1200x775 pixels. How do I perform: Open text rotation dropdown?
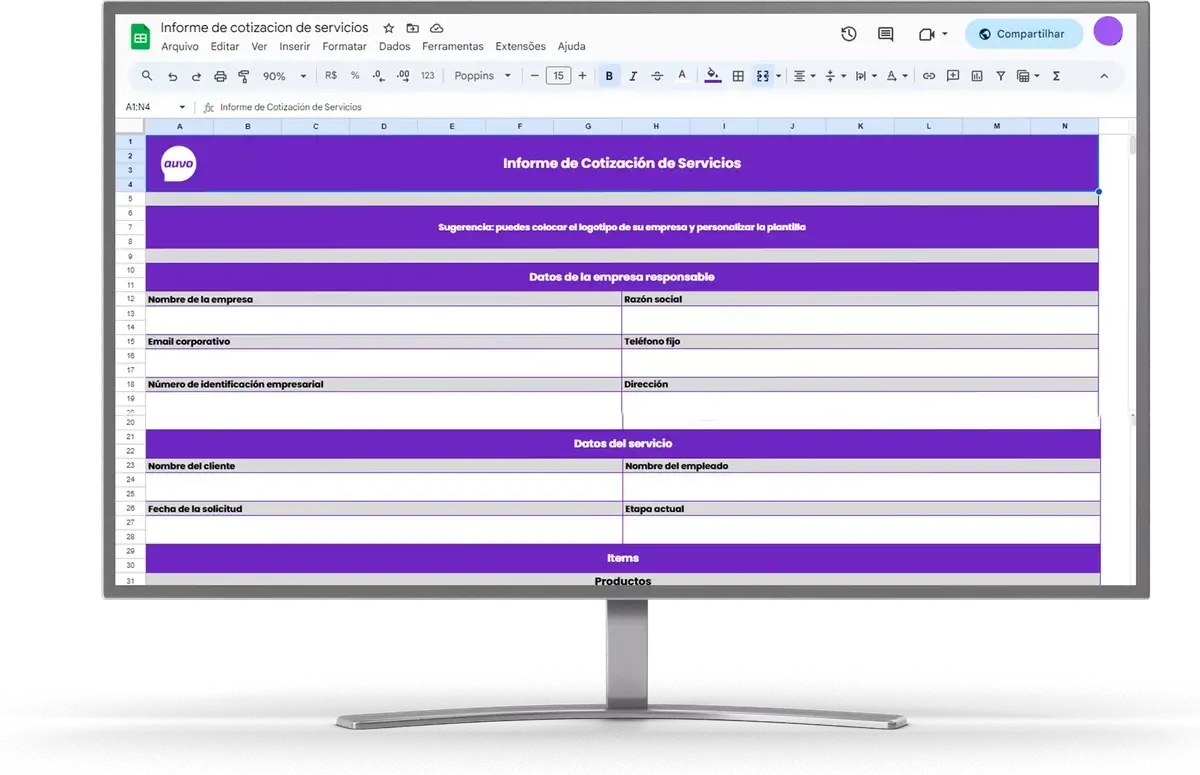click(x=896, y=76)
